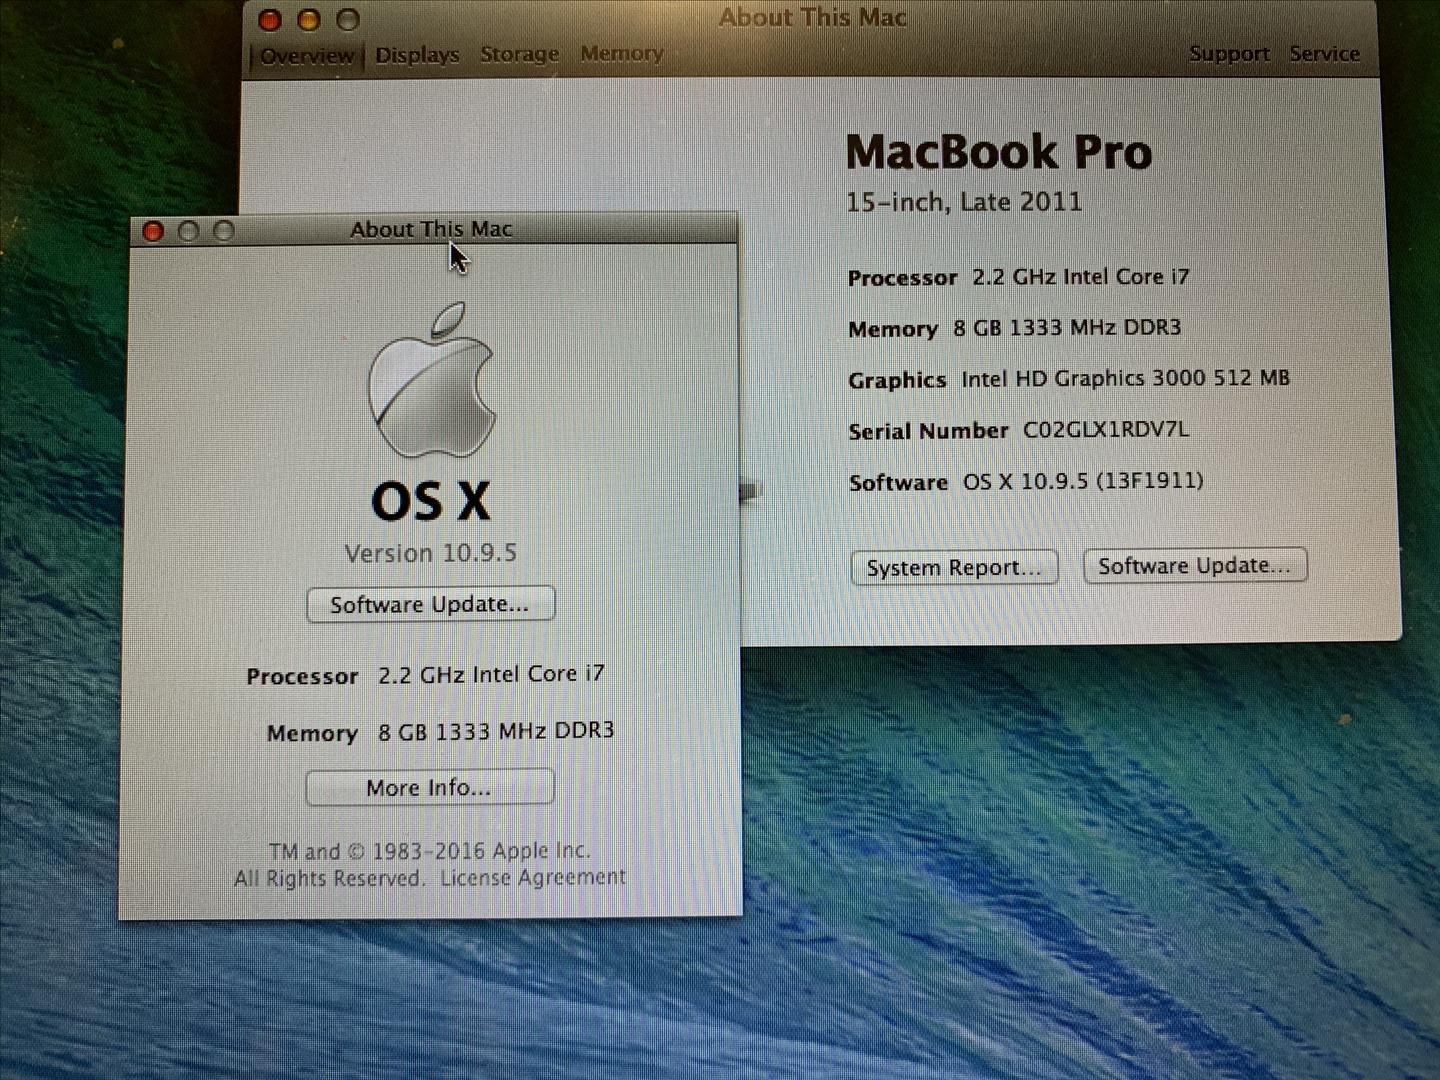Viewport: 1440px width, 1080px height.
Task: Click memory value in large window
Action: (x=1067, y=328)
